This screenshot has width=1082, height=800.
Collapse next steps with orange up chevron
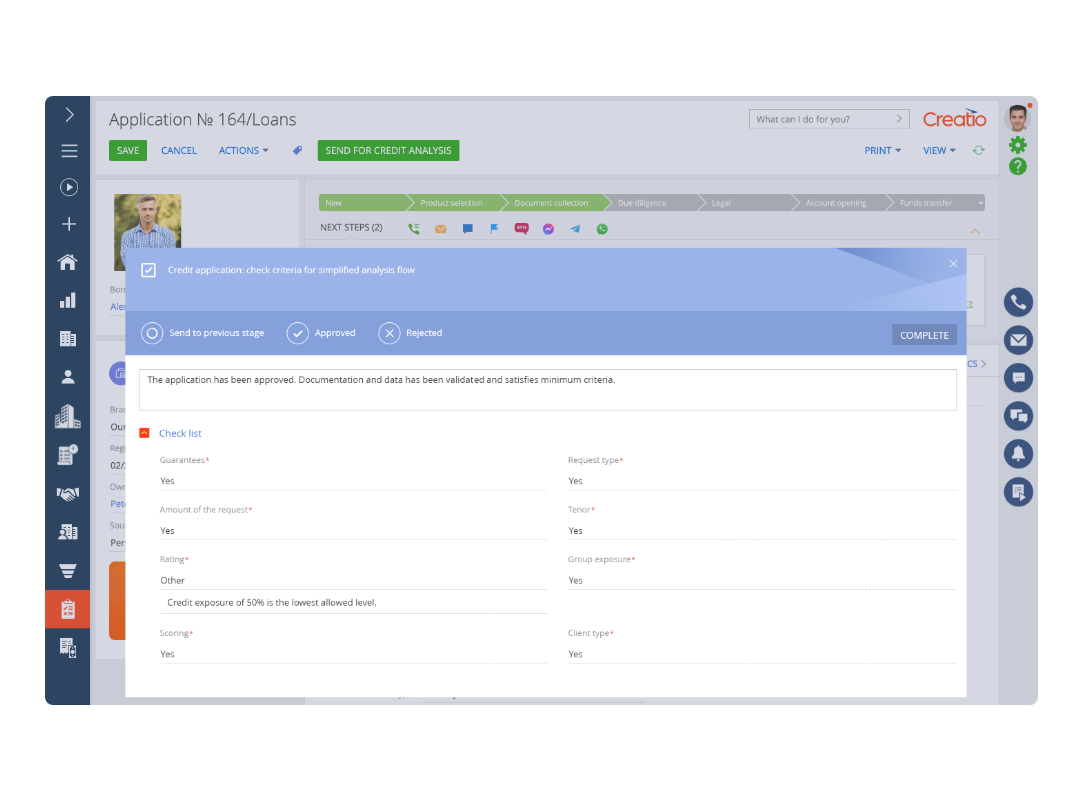[x=975, y=231]
